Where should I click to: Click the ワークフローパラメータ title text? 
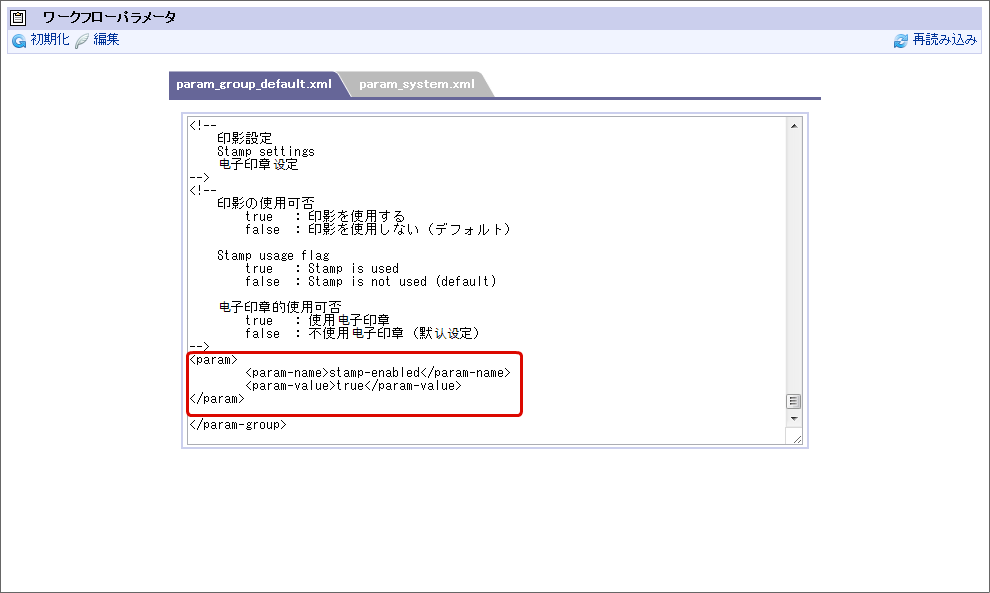click(x=109, y=18)
